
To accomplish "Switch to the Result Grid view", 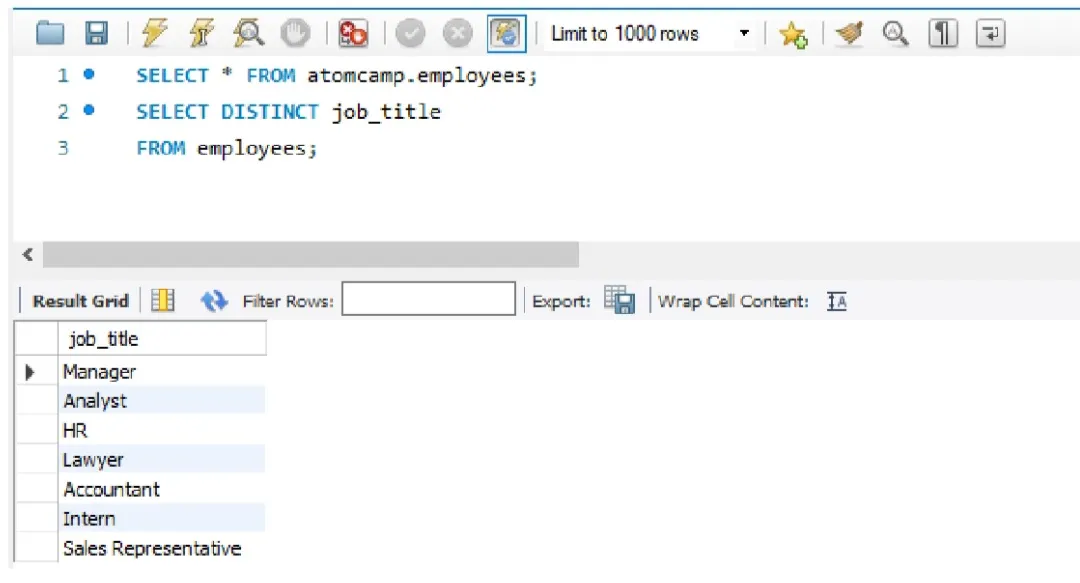I will pos(79,300).
